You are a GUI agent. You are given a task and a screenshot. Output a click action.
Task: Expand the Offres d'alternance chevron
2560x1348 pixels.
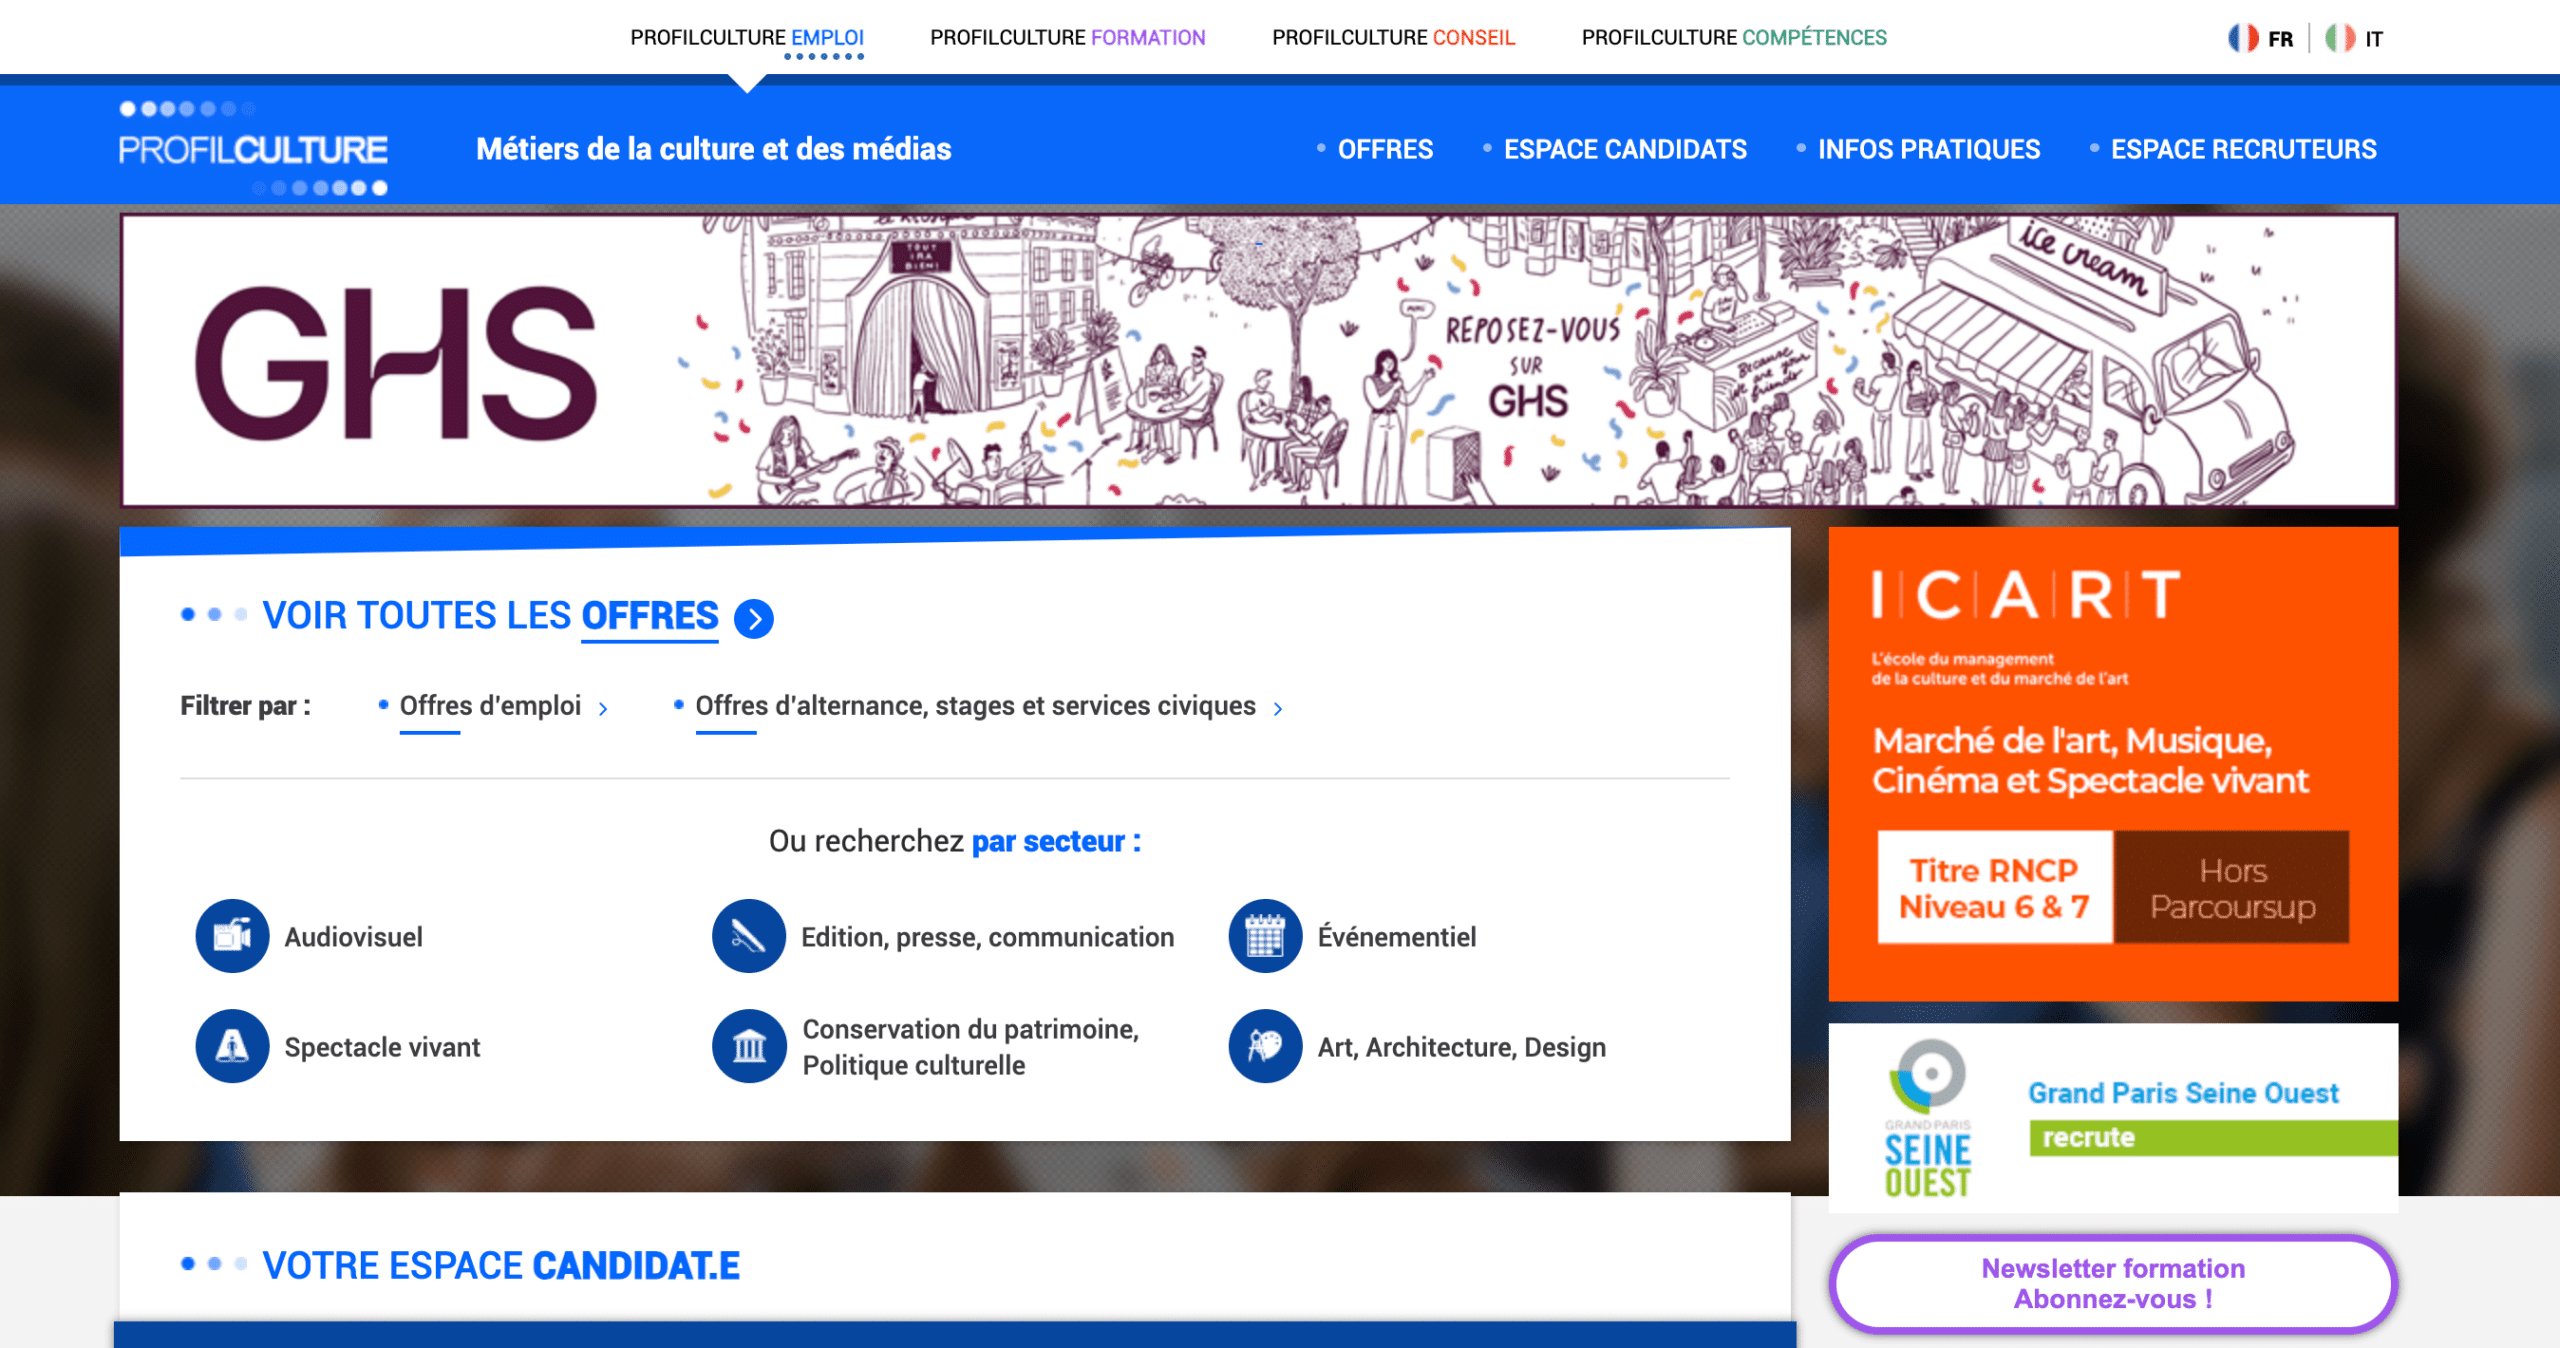tap(1278, 709)
